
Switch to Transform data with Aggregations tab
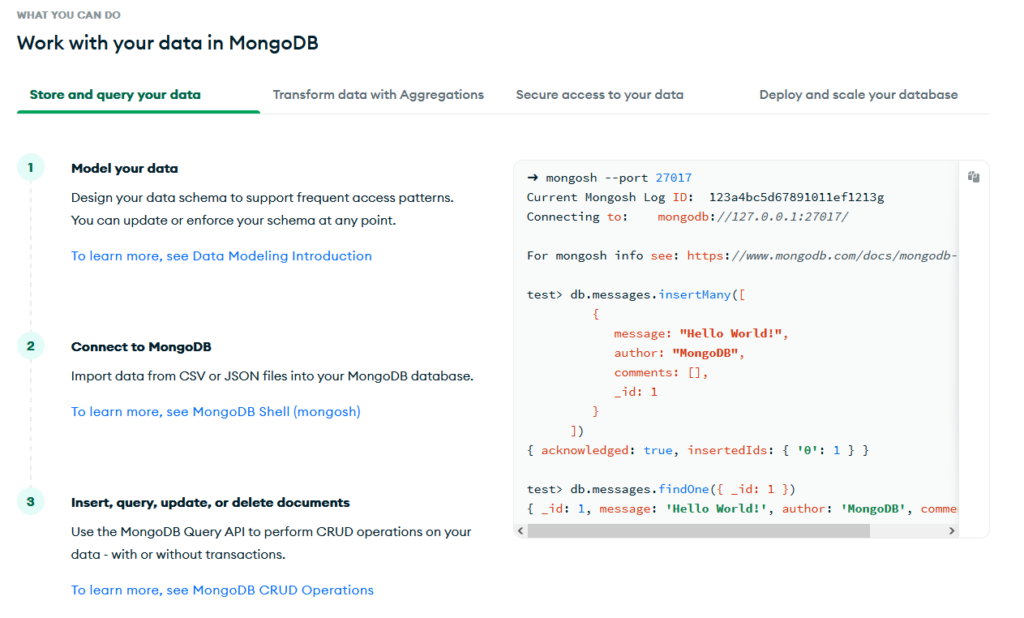(378, 94)
